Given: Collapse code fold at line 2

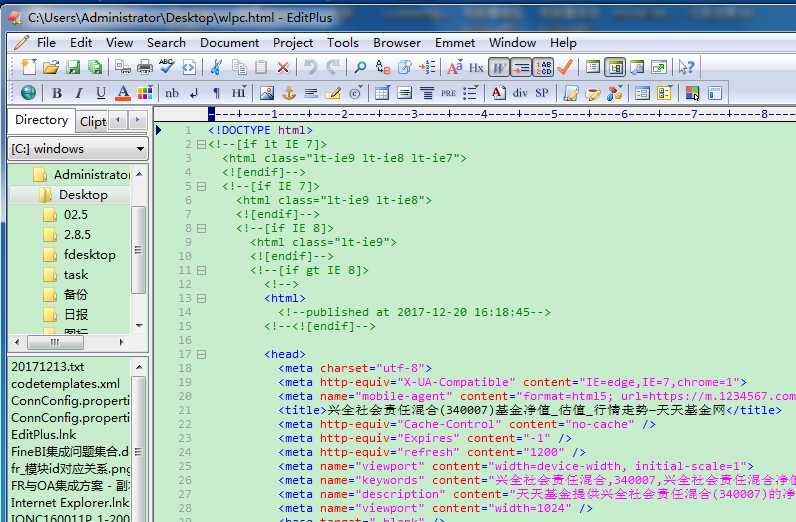Looking at the screenshot, I should [202, 145].
